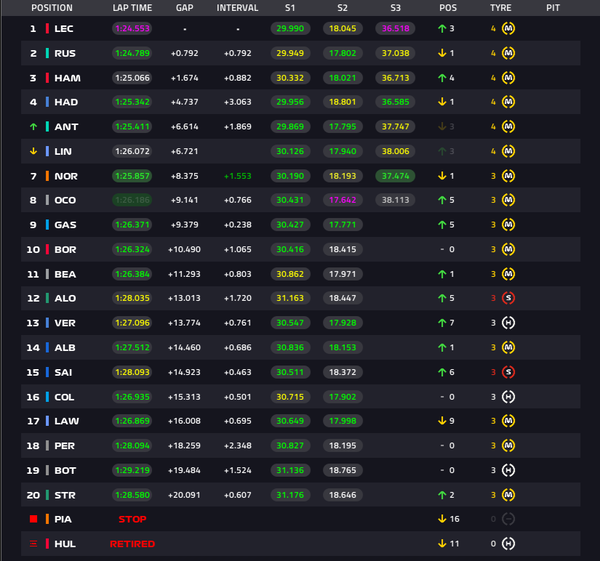Image resolution: width=600 pixels, height=561 pixels.
Task: Click the soft tyre icon in ALO's row
Action: pyautogui.click(x=508, y=298)
